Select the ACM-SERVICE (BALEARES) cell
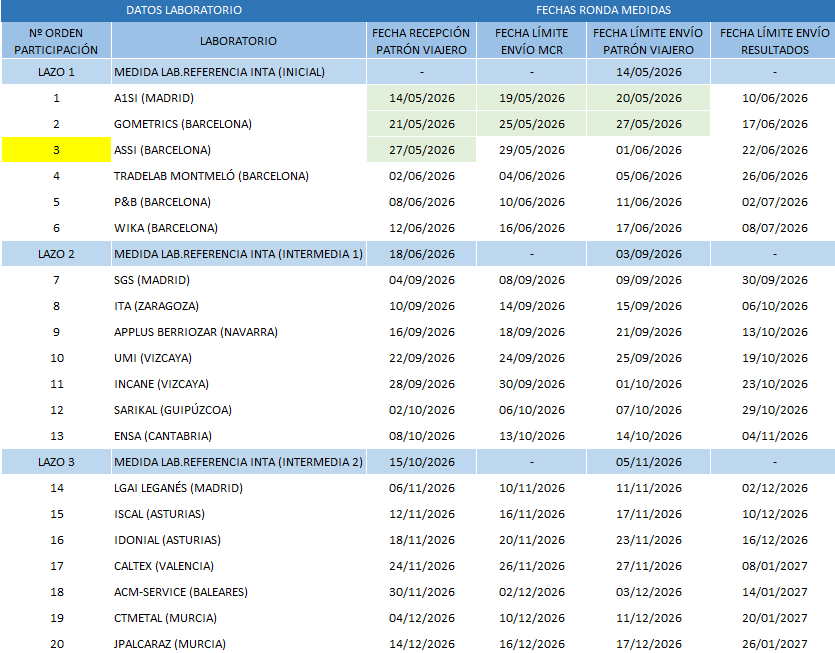The width and height of the screenshot is (835, 653). (x=239, y=592)
